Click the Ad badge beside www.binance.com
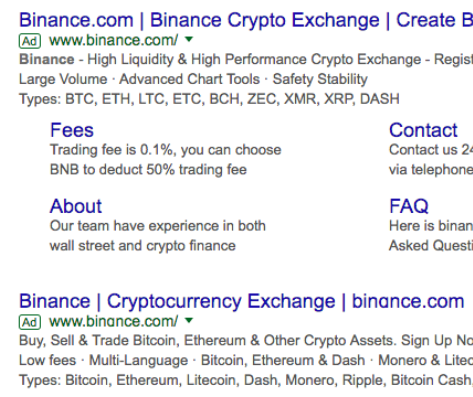The width and height of the screenshot is (473, 397). 30,41
